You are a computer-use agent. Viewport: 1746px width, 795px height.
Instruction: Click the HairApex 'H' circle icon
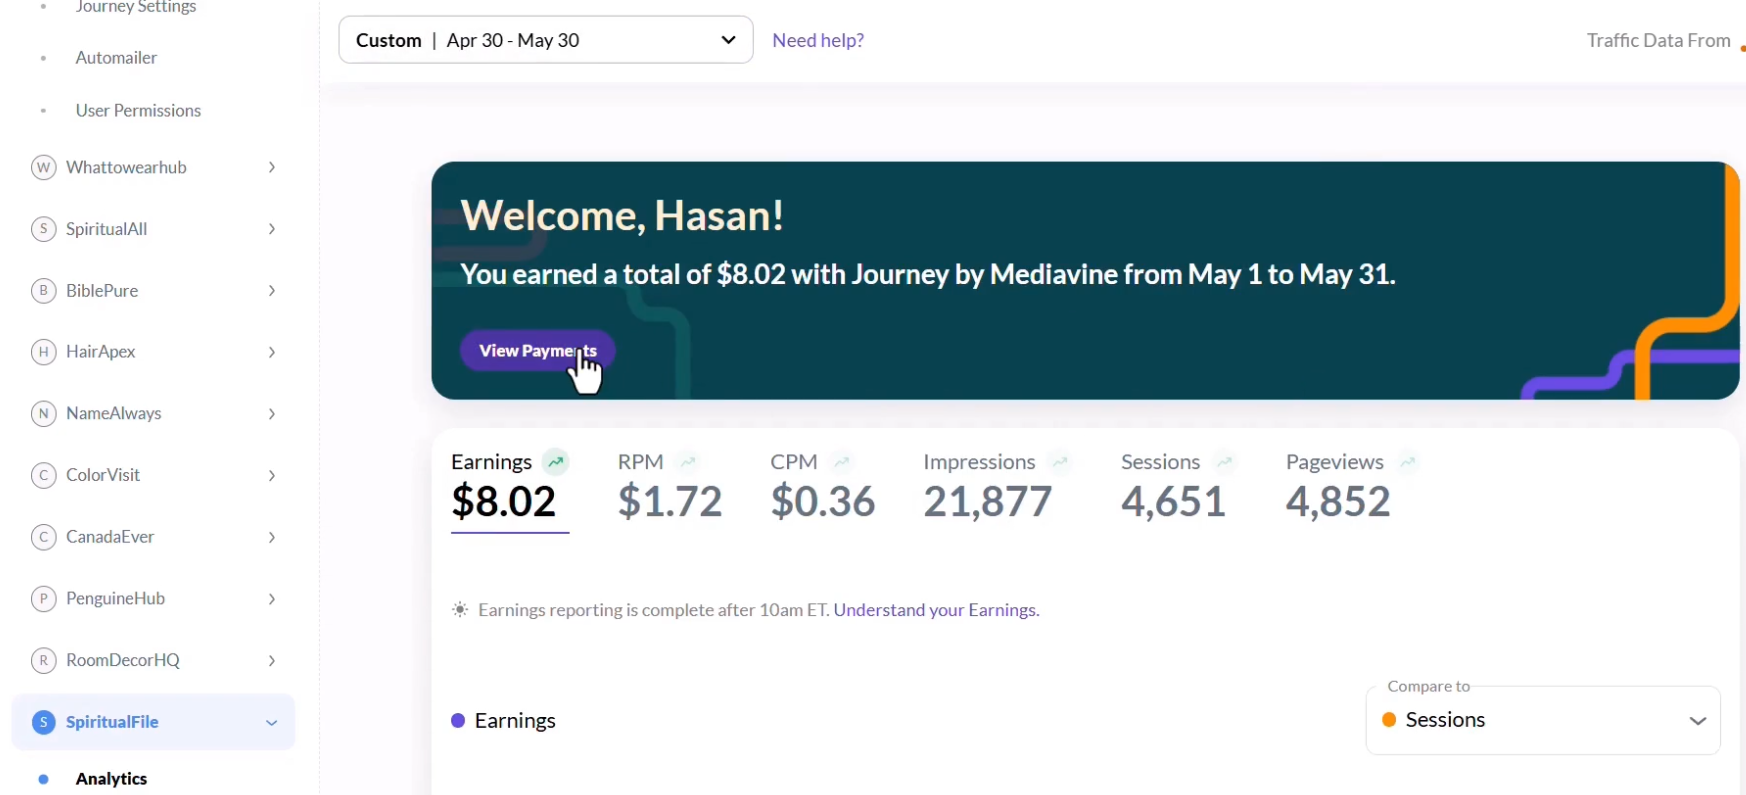tap(43, 352)
